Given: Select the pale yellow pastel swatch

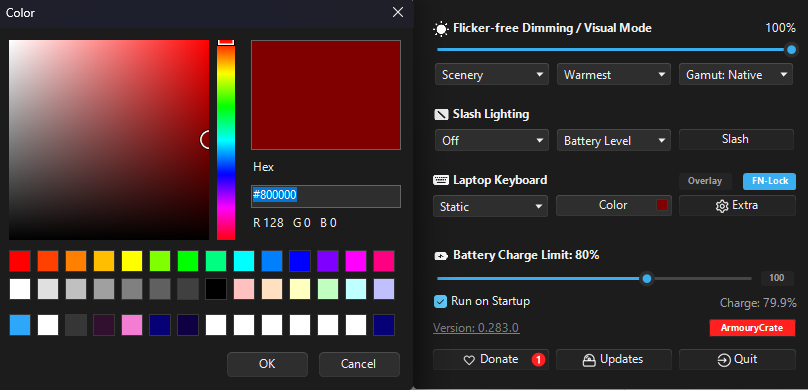Looking at the screenshot, I should pyautogui.click(x=300, y=289).
